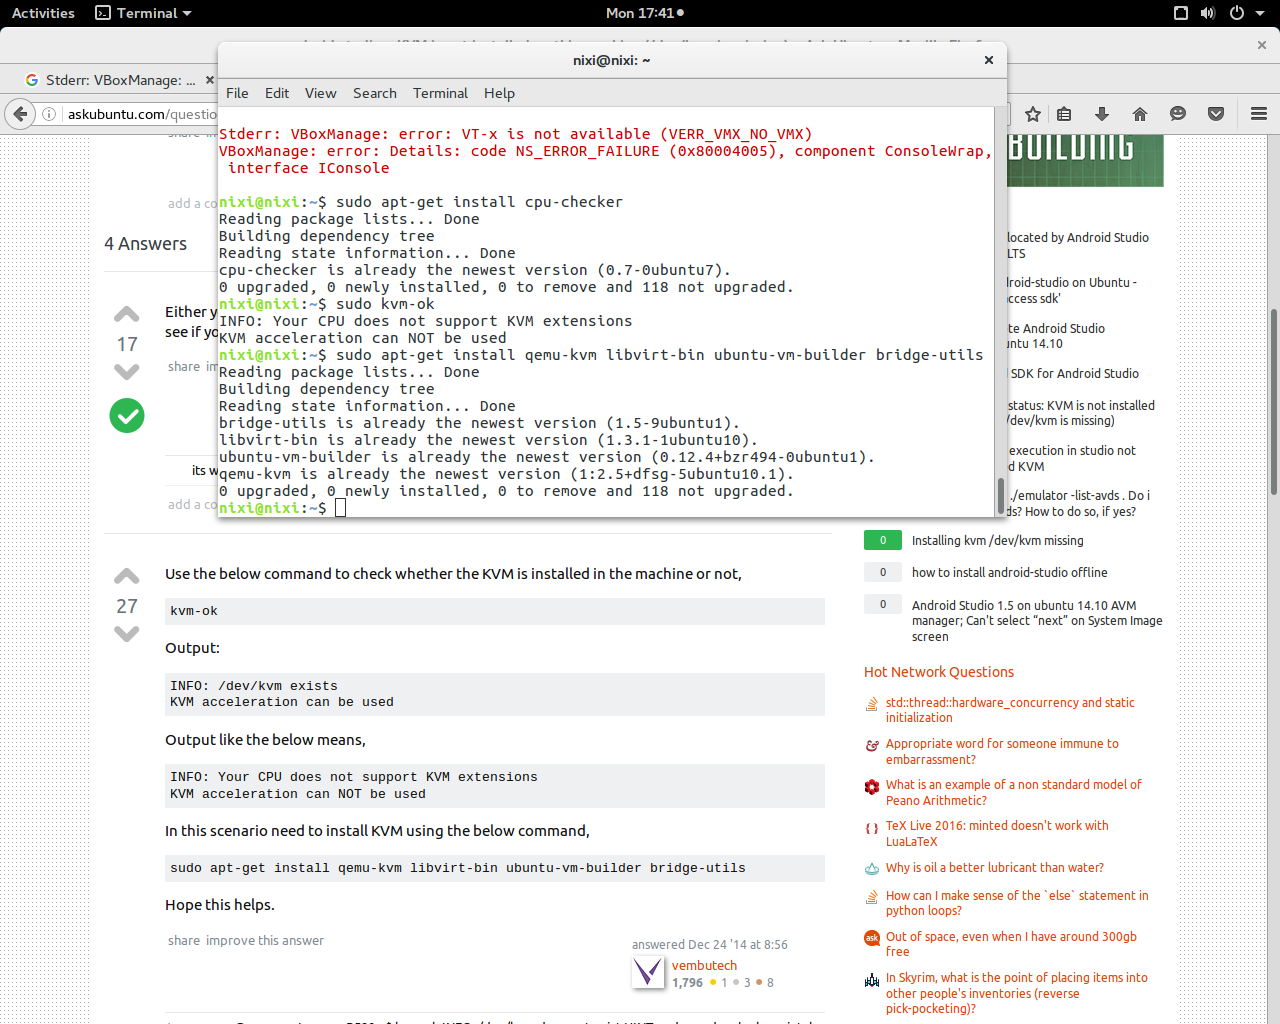Open the terminal File menu

[237, 93]
